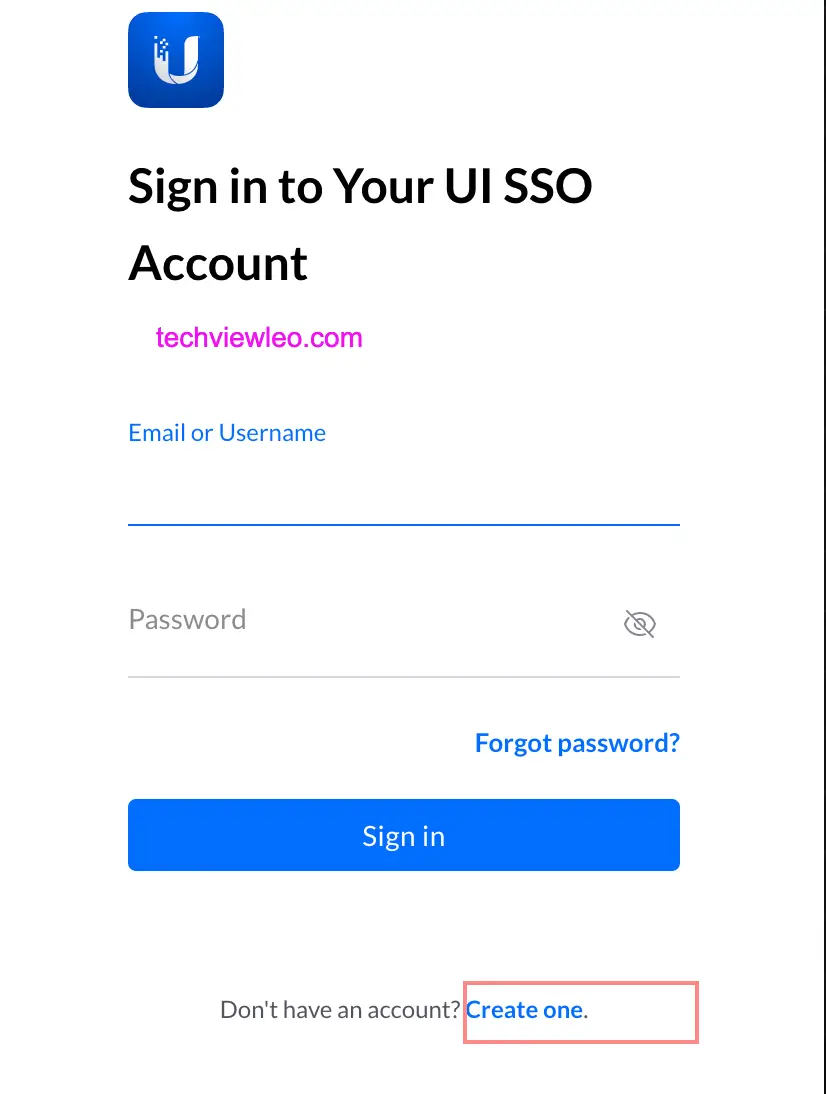Open the Forgot password link
The width and height of the screenshot is (826, 1094).
tap(577, 743)
